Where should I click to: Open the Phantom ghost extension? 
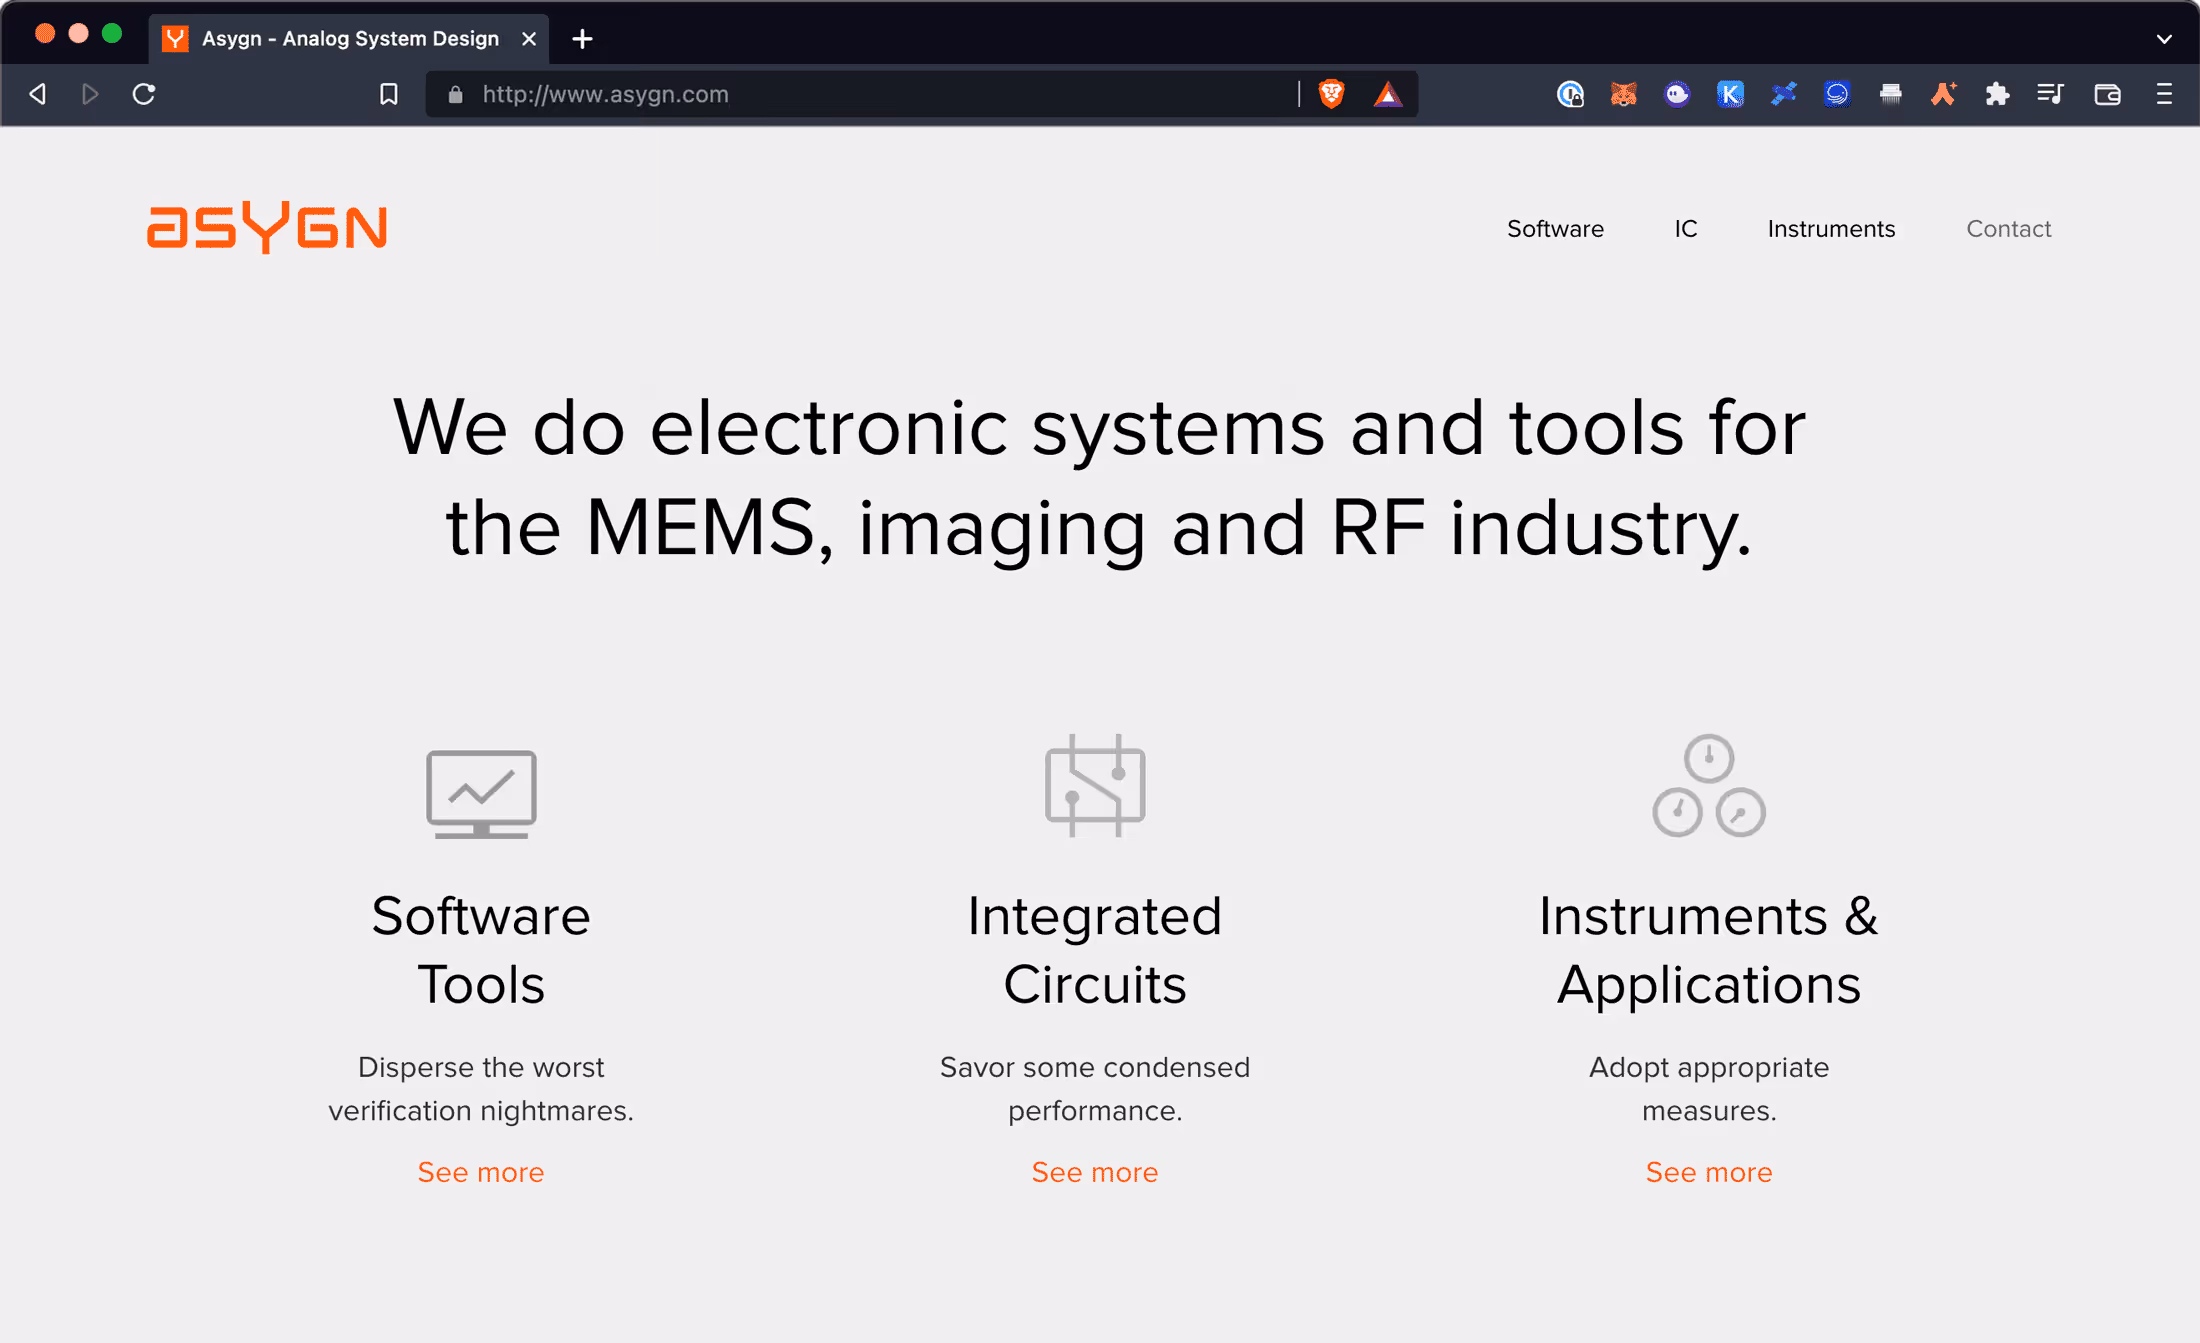point(1677,94)
